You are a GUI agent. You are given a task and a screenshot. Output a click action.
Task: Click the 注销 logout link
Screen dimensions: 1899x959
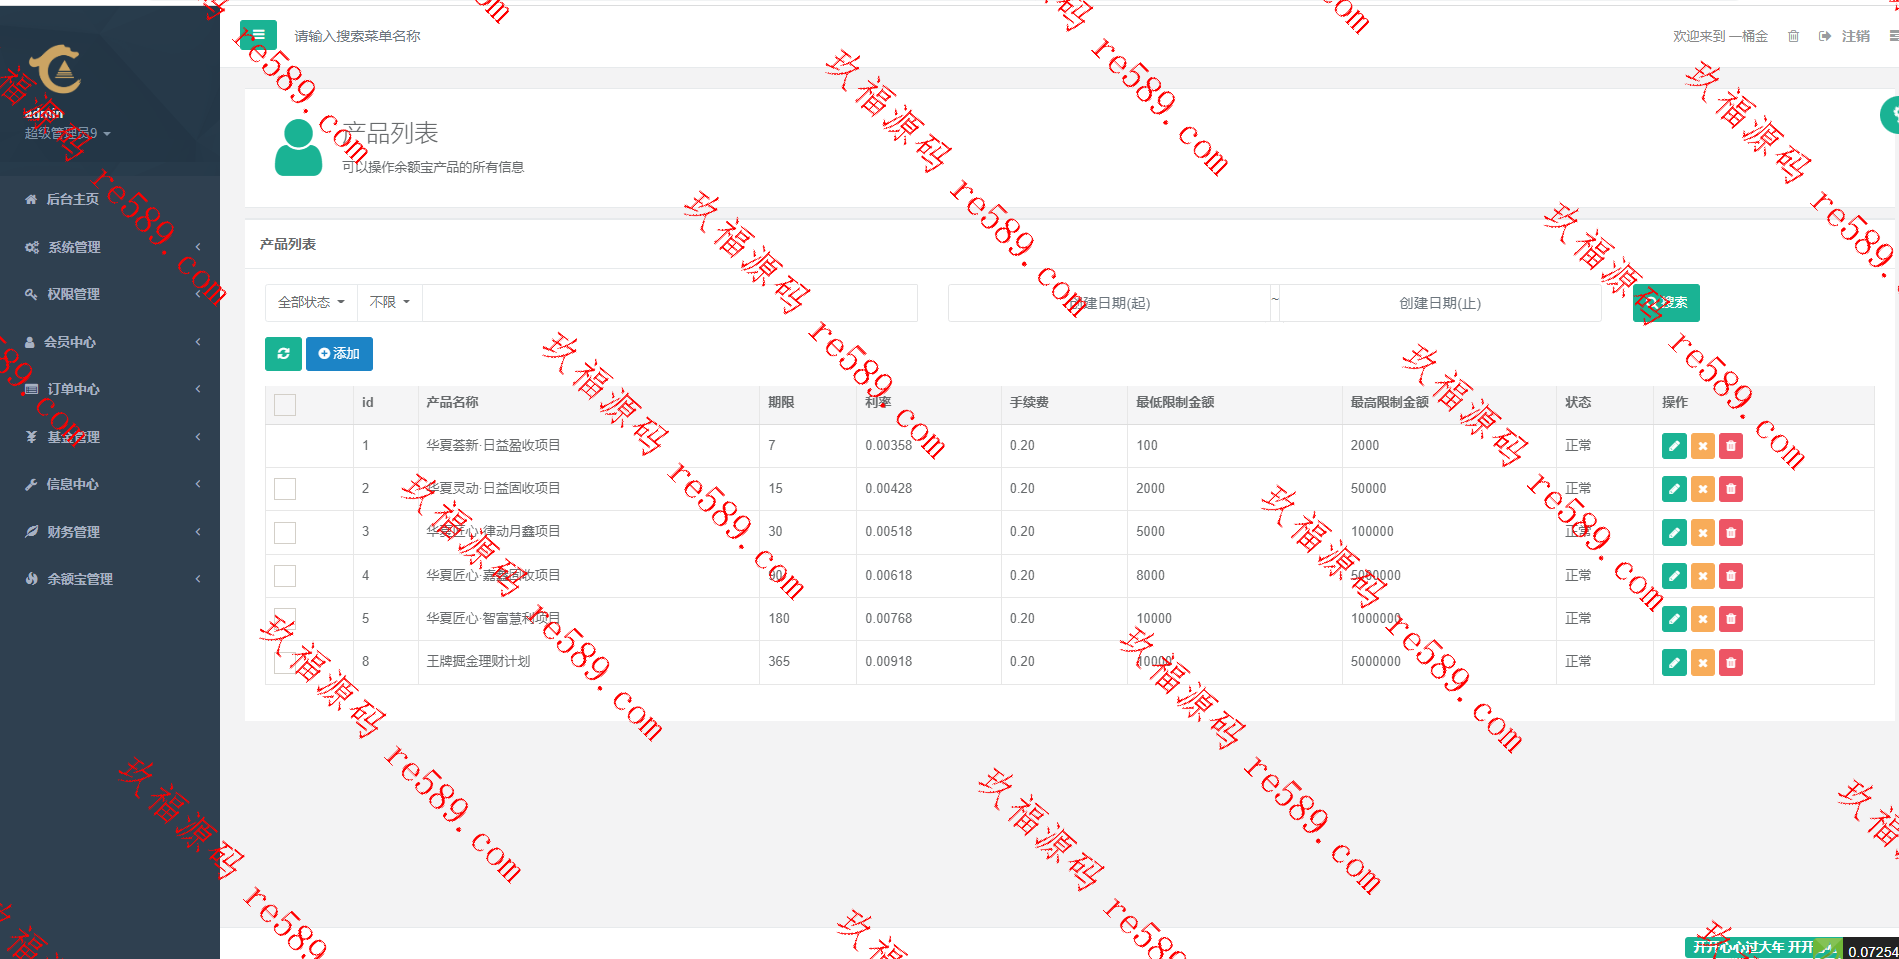pyautogui.click(x=1844, y=36)
